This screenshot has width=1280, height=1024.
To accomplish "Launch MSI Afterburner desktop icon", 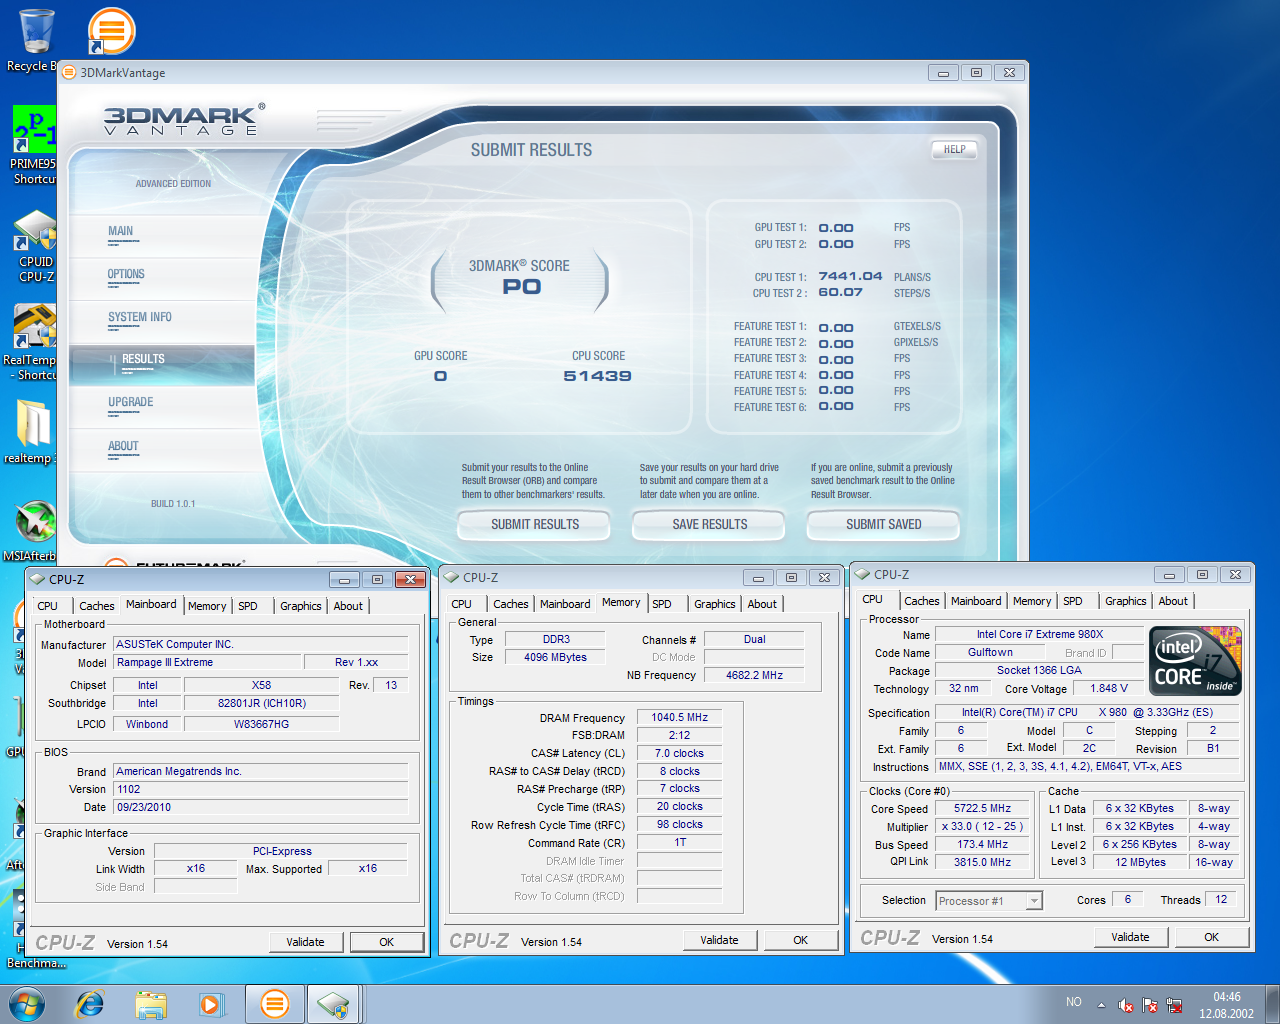I will tap(32, 530).
